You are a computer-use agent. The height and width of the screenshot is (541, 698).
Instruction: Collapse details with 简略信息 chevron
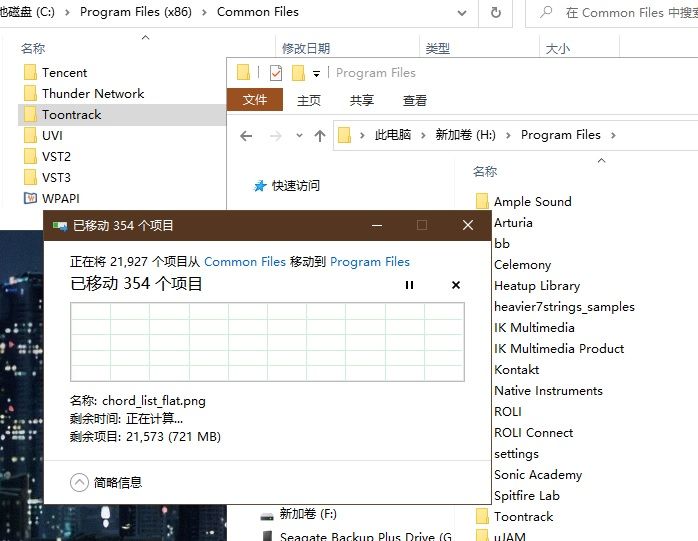[79, 483]
